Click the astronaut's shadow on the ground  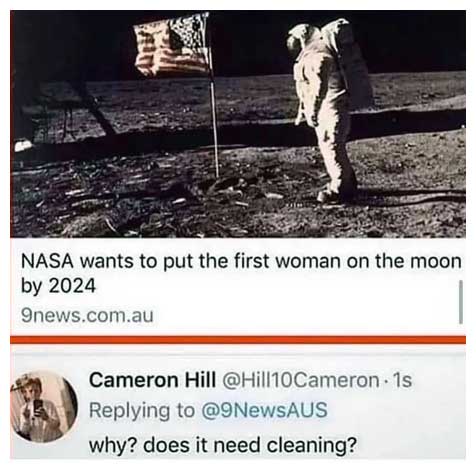pyautogui.click(x=410, y=197)
